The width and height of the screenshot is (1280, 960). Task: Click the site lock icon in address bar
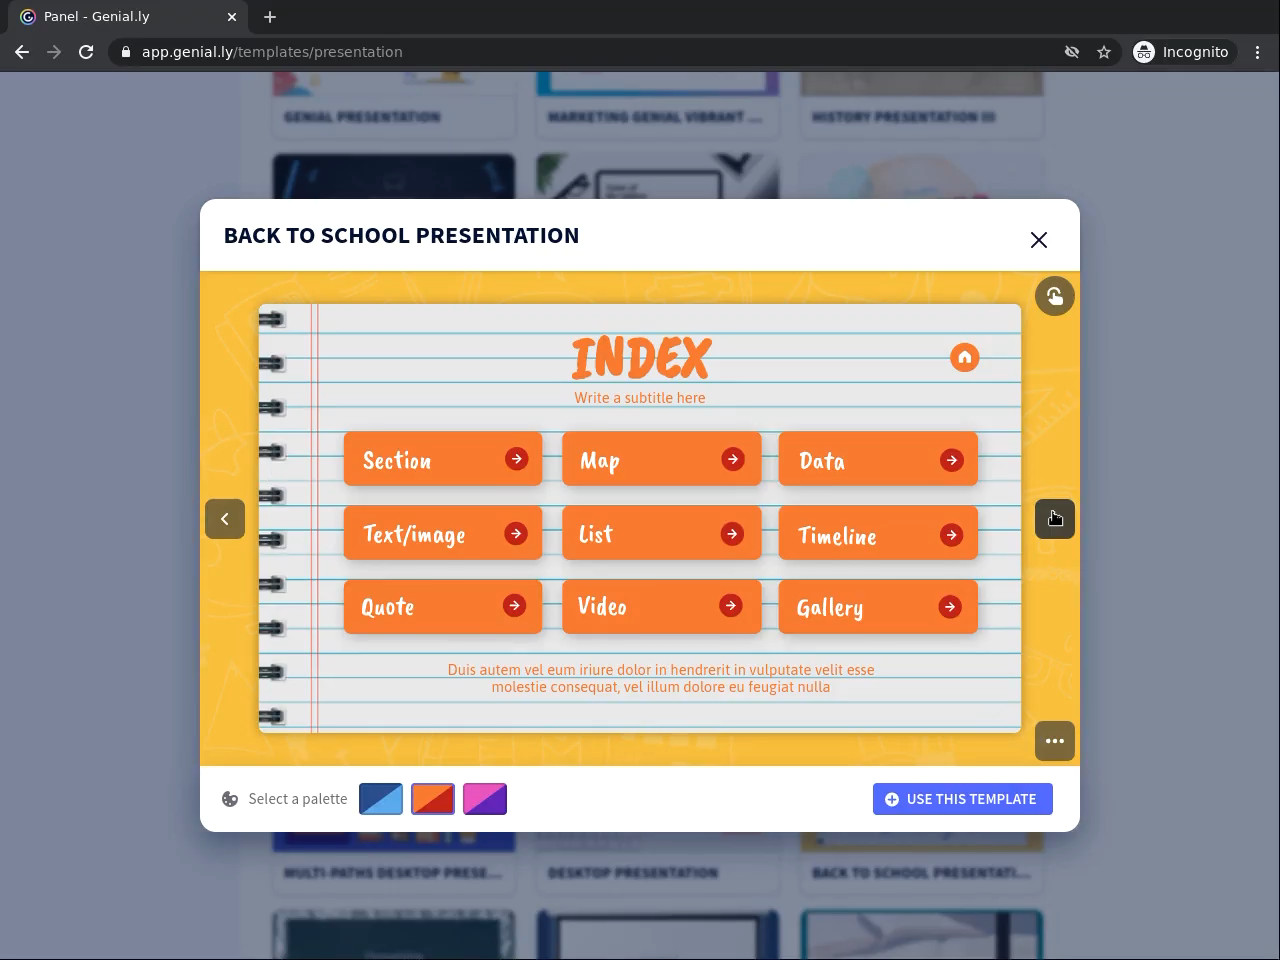pos(126,52)
